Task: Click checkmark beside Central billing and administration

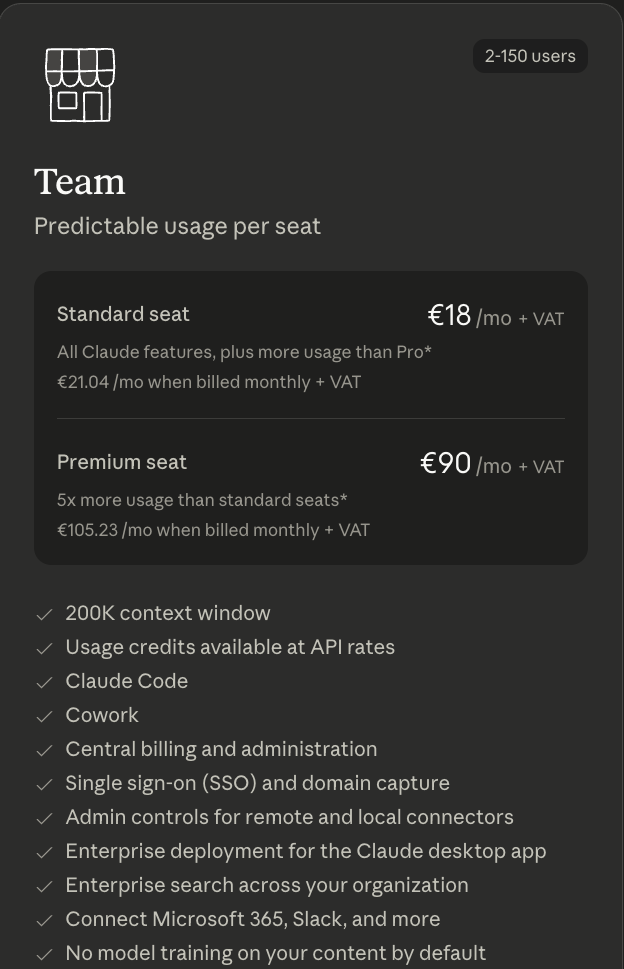Action: click(44, 750)
